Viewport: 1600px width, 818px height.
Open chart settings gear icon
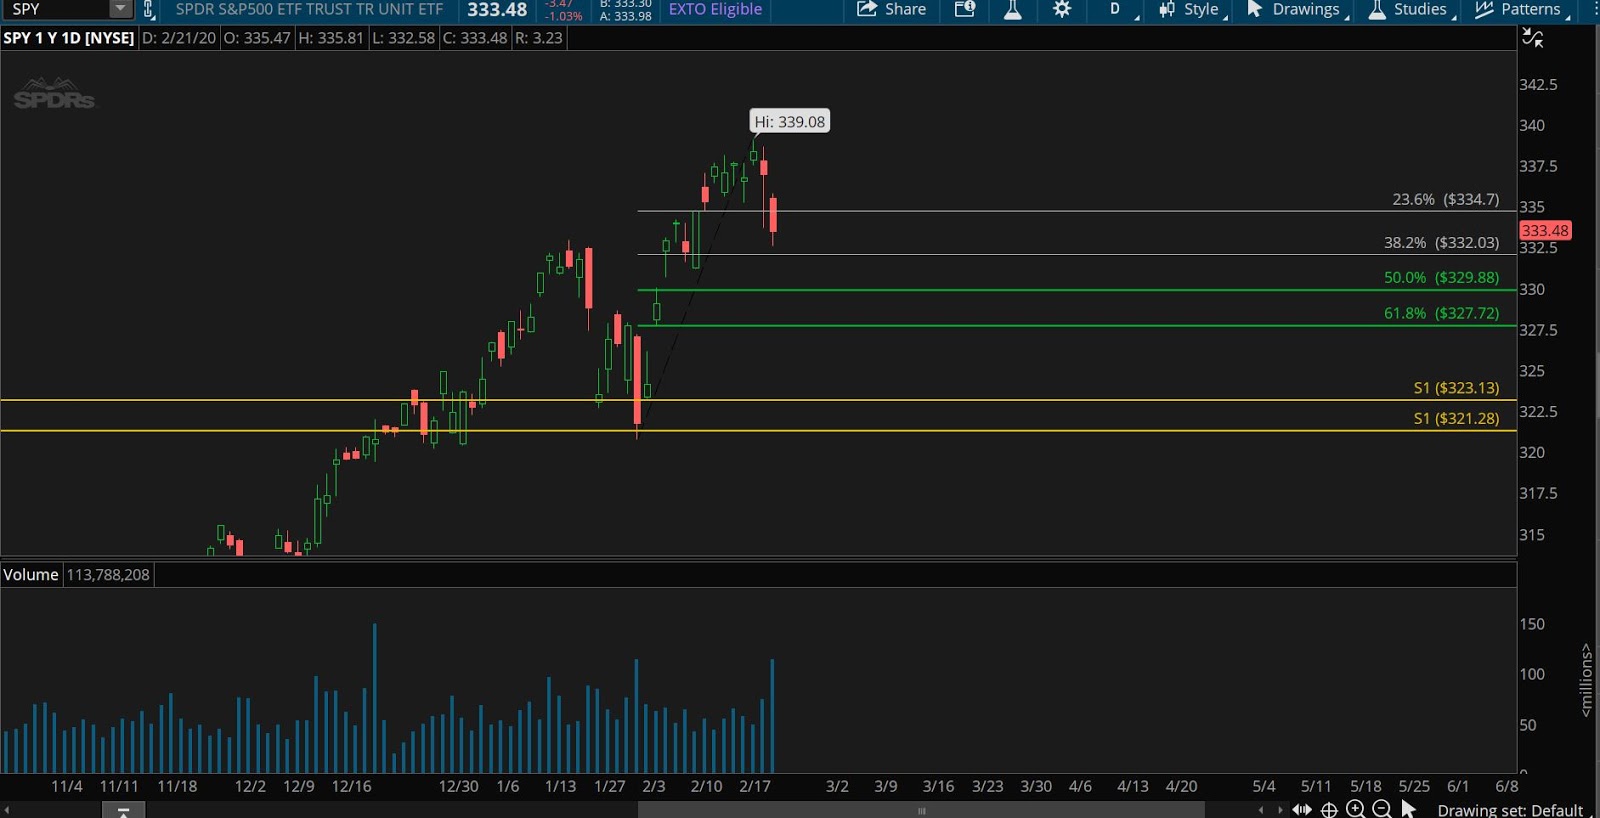1062,10
